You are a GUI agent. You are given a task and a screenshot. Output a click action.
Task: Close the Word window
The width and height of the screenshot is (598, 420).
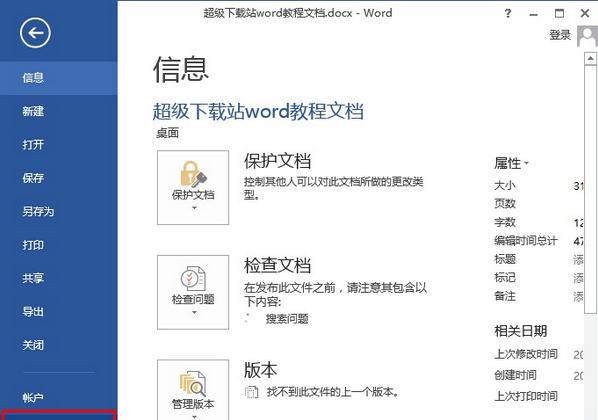(585, 14)
